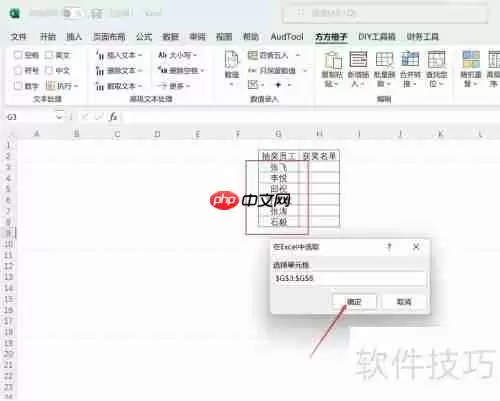Confirm with the 确定 button
The width and height of the screenshot is (500, 401).
pos(354,302)
